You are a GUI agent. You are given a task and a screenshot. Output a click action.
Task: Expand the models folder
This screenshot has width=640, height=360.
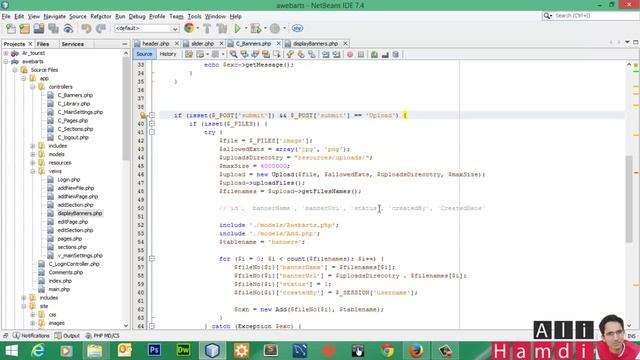[33, 154]
